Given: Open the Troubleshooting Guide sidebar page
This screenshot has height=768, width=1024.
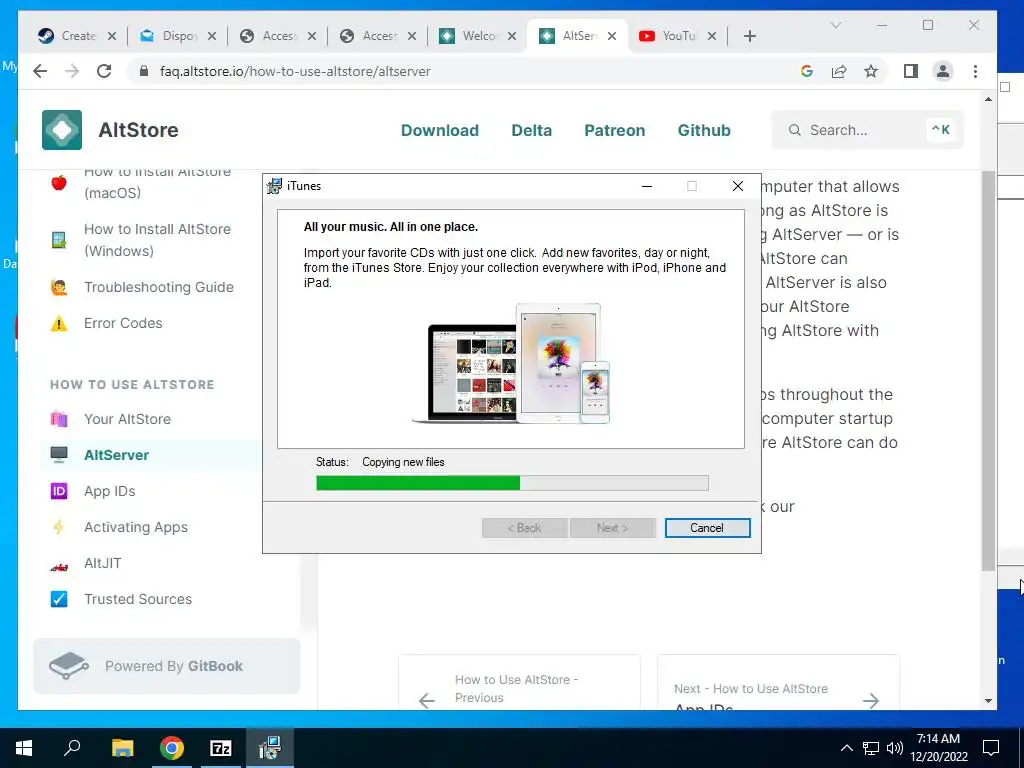Looking at the screenshot, I should click(x=159, y=287).
